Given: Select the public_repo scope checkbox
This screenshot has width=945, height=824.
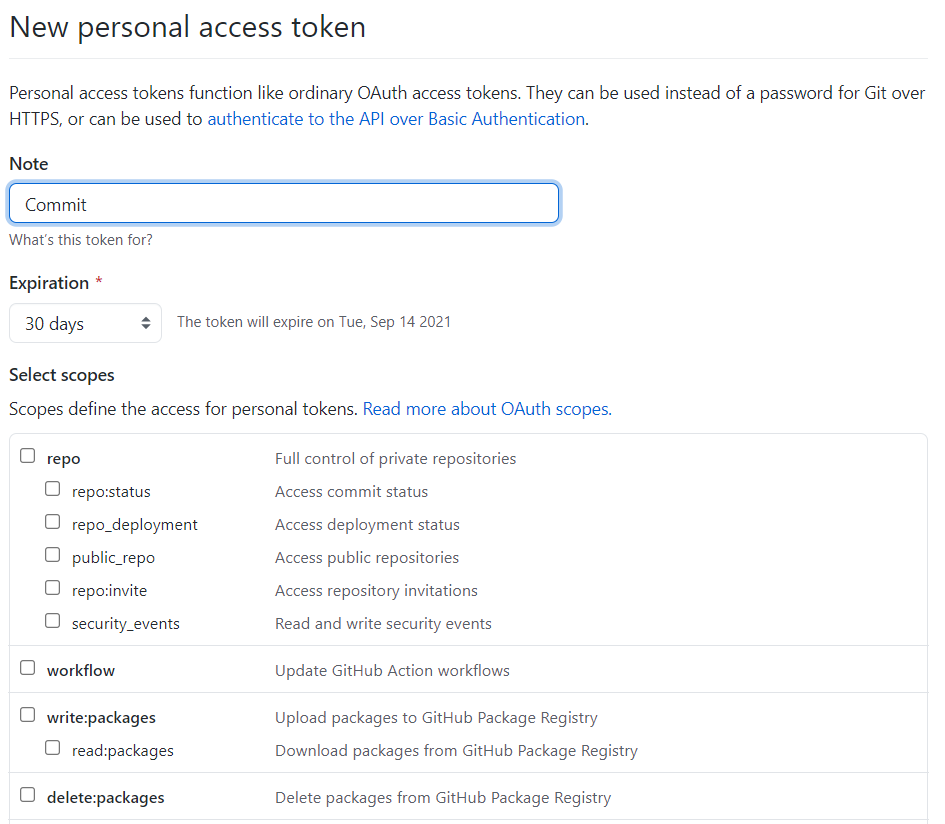Looking at the screenshot, I should (52, 556).
